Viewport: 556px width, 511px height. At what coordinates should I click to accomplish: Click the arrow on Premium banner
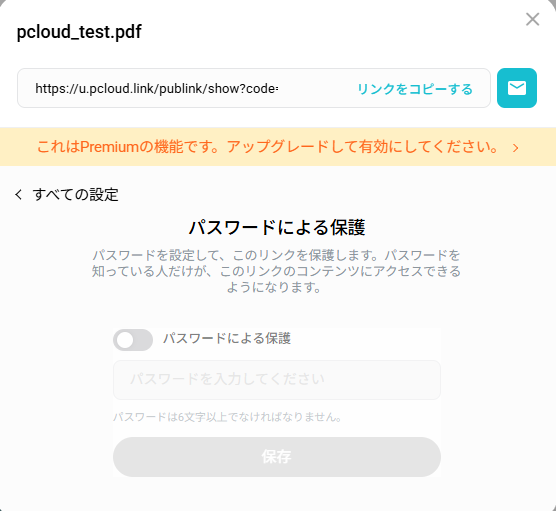pyautogui.click(x=516, y=148)
